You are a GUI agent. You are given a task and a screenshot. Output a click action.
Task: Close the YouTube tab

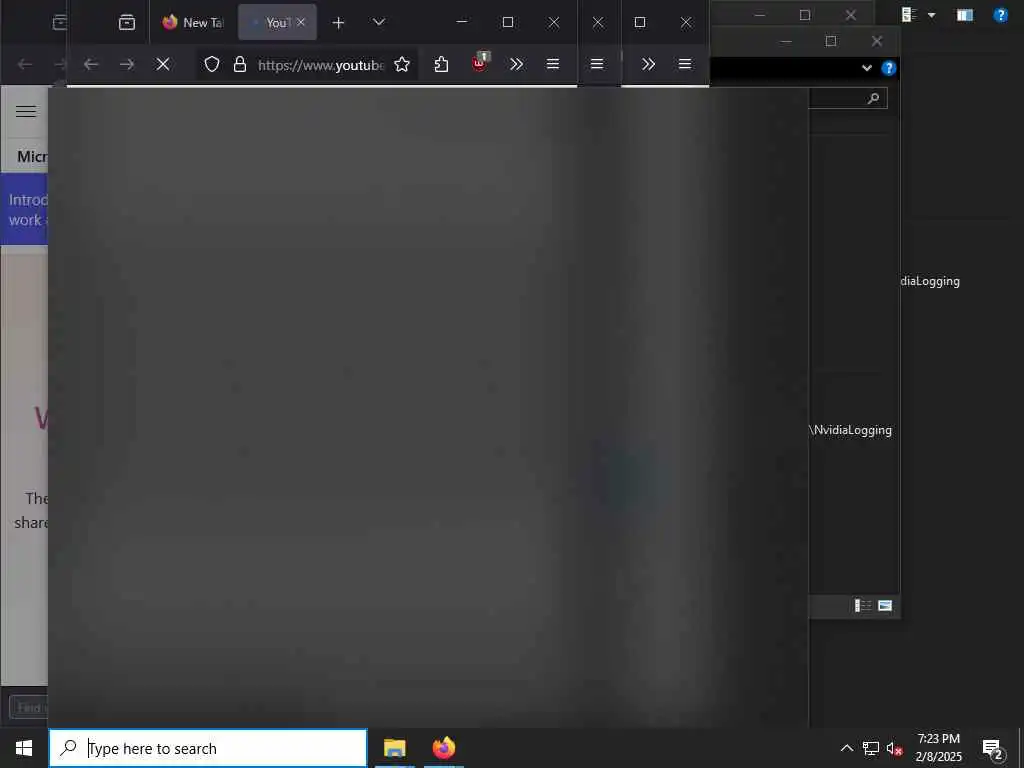[x=301, y=22]
